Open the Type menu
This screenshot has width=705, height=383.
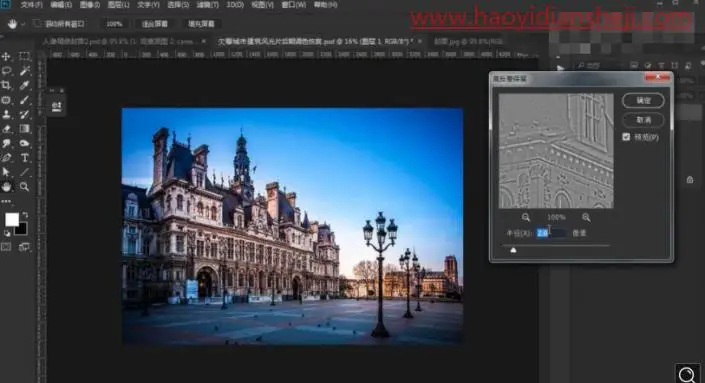click(148, 4)
